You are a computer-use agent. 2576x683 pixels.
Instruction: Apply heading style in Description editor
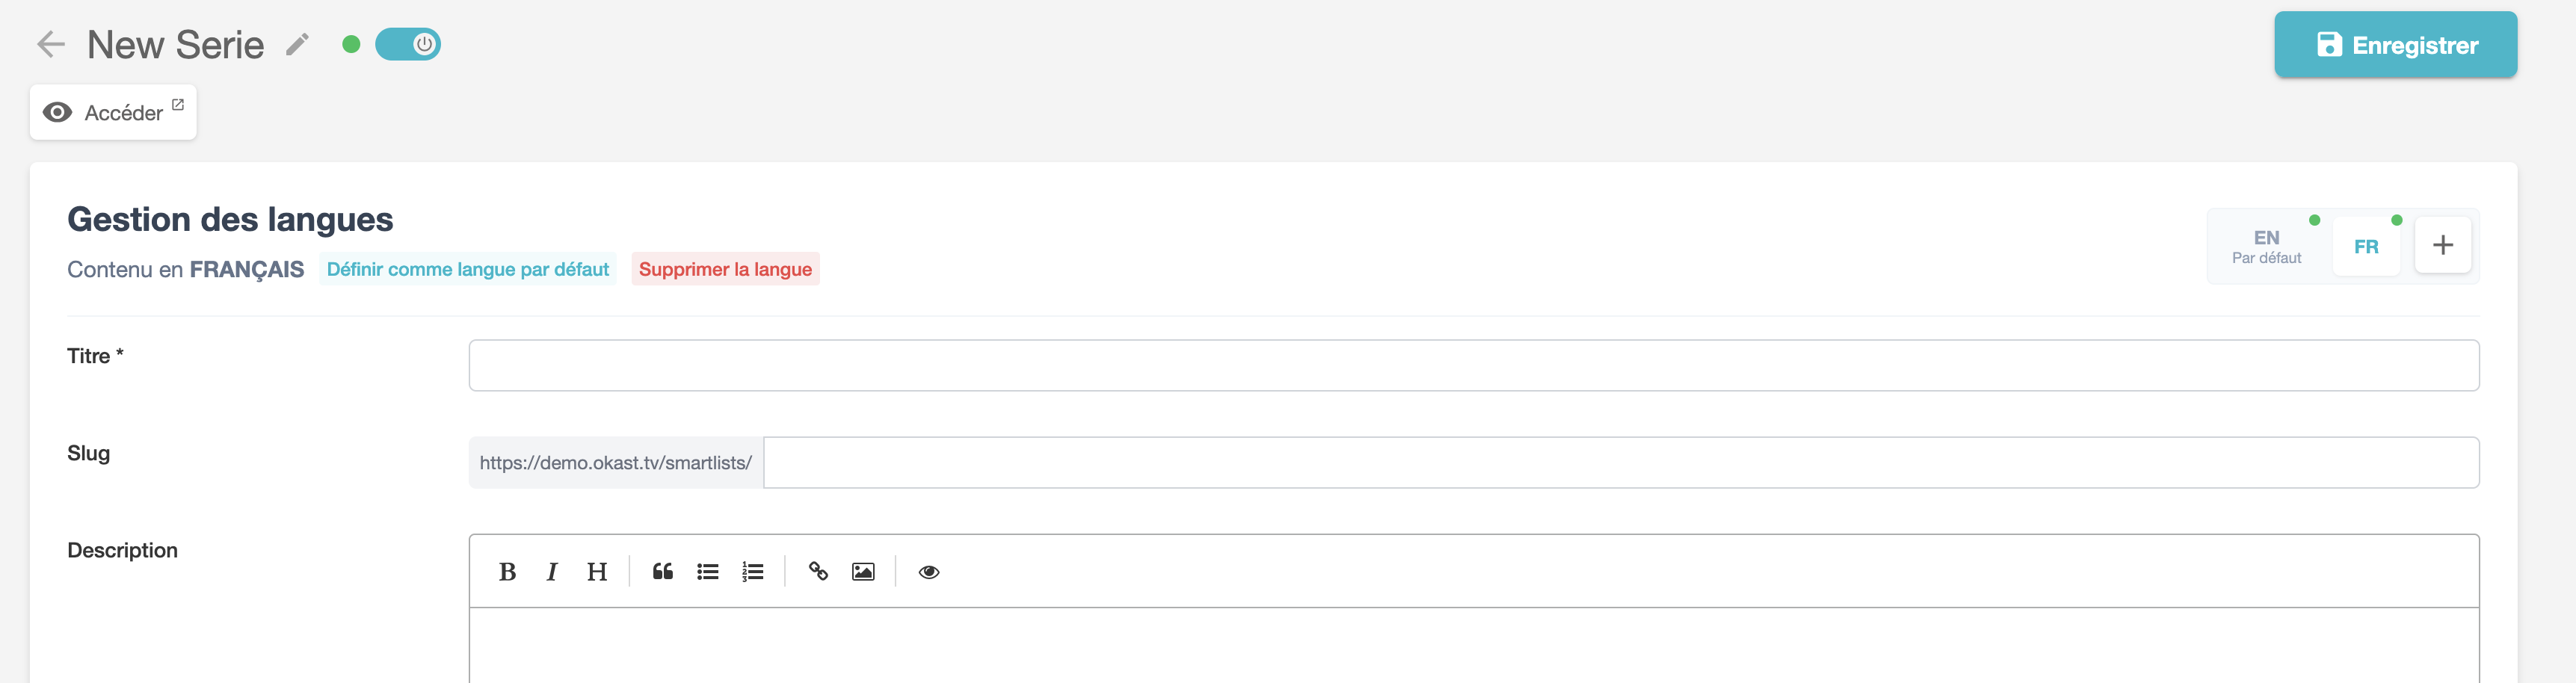[597, 572]
